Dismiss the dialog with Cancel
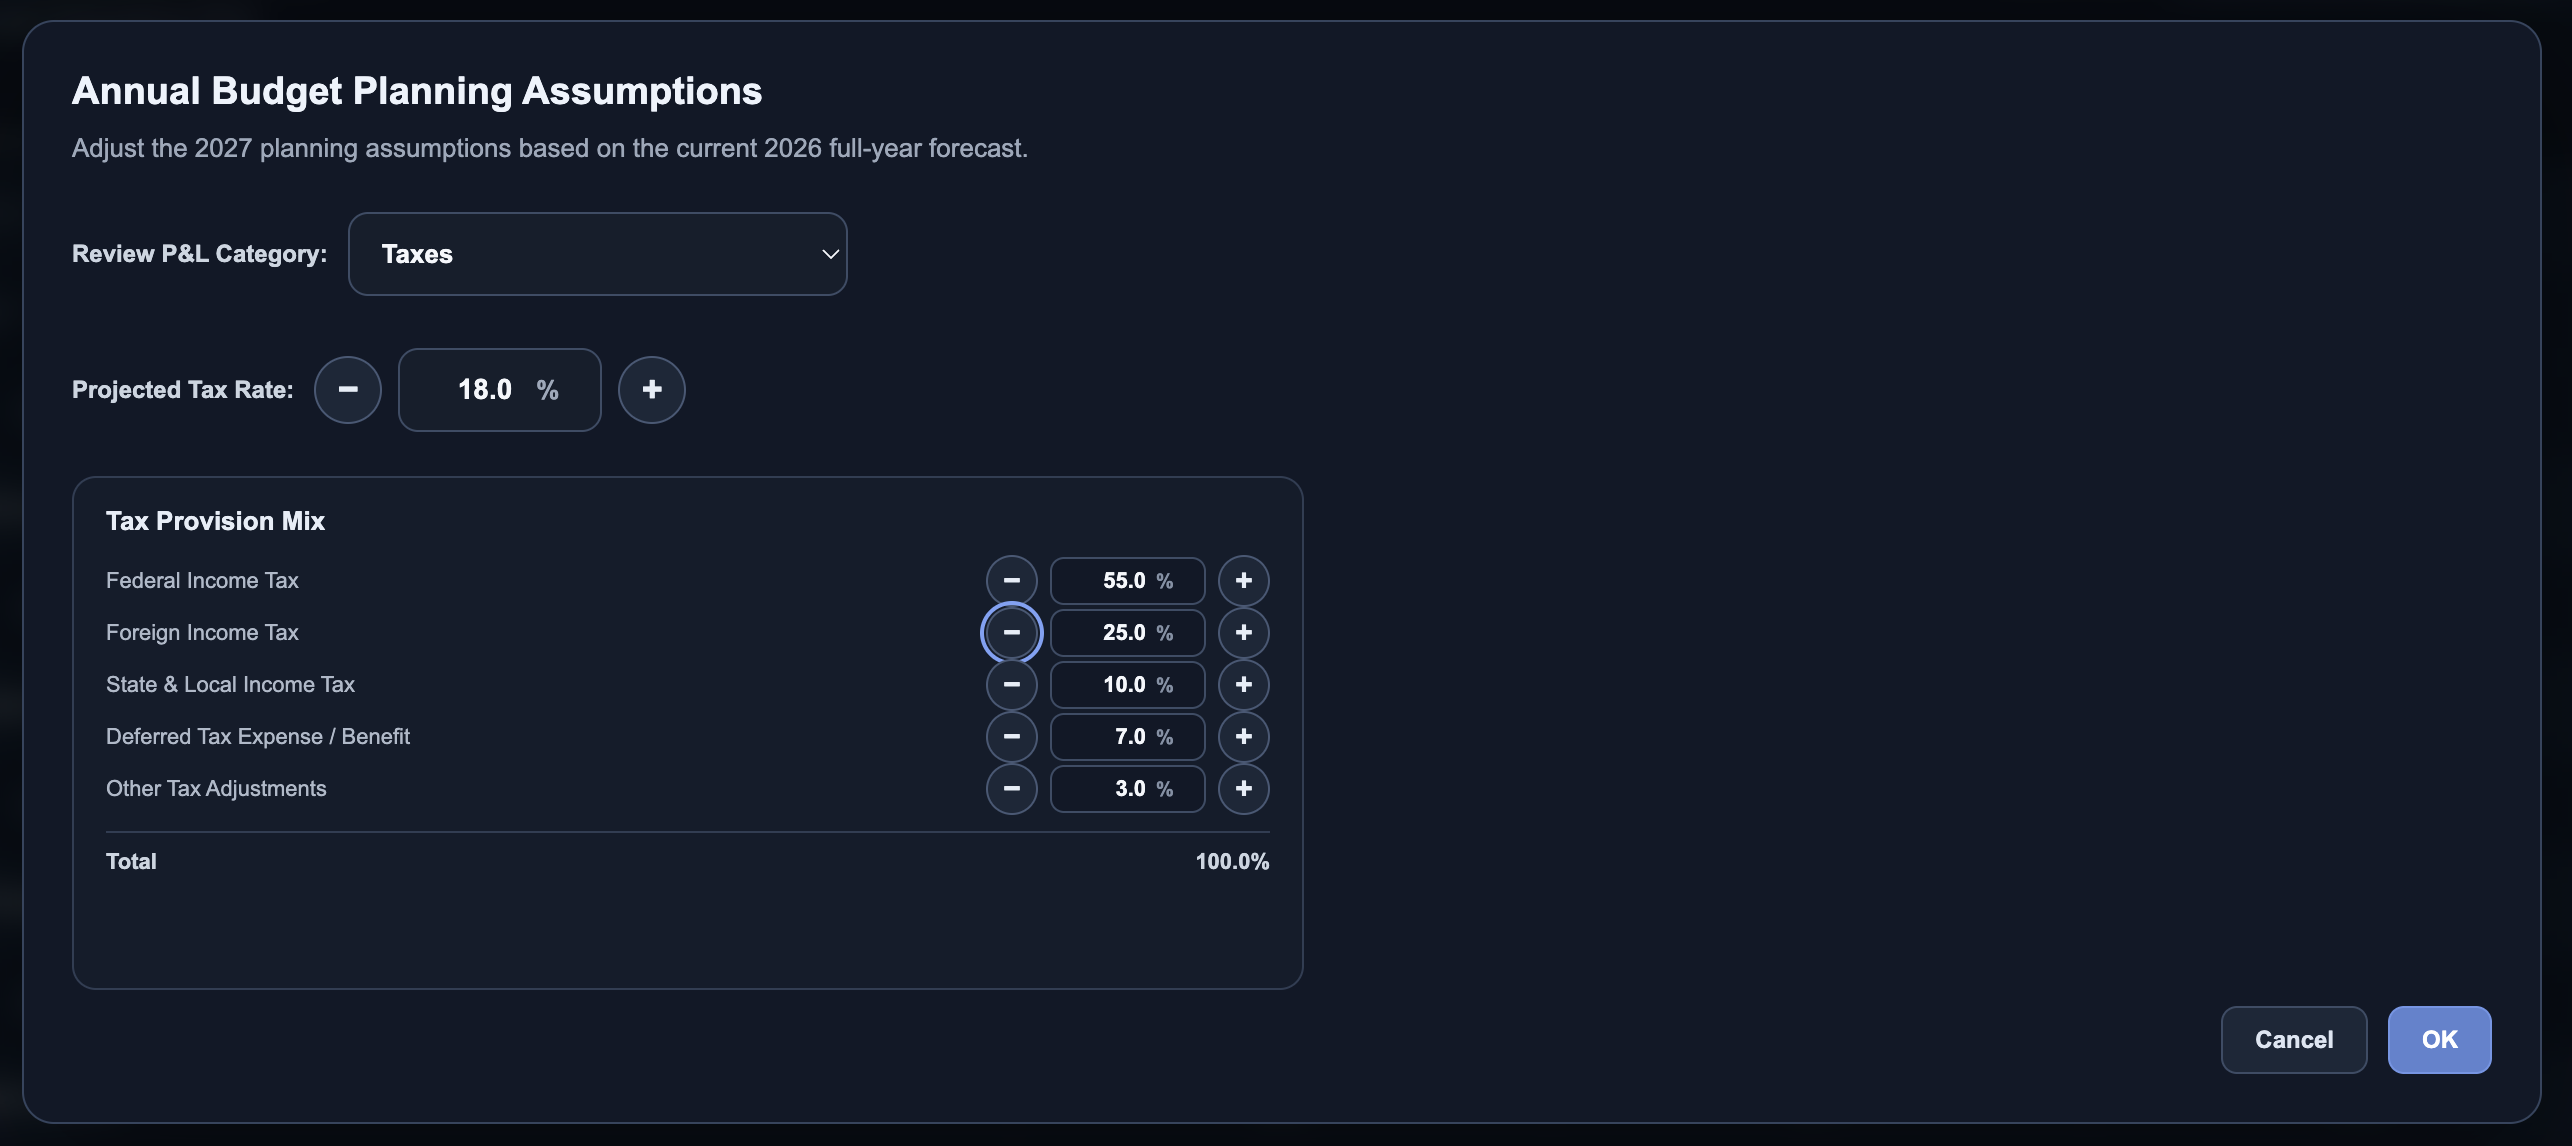This screenshot has height=1146, width=2572. coord(2294,1040)
